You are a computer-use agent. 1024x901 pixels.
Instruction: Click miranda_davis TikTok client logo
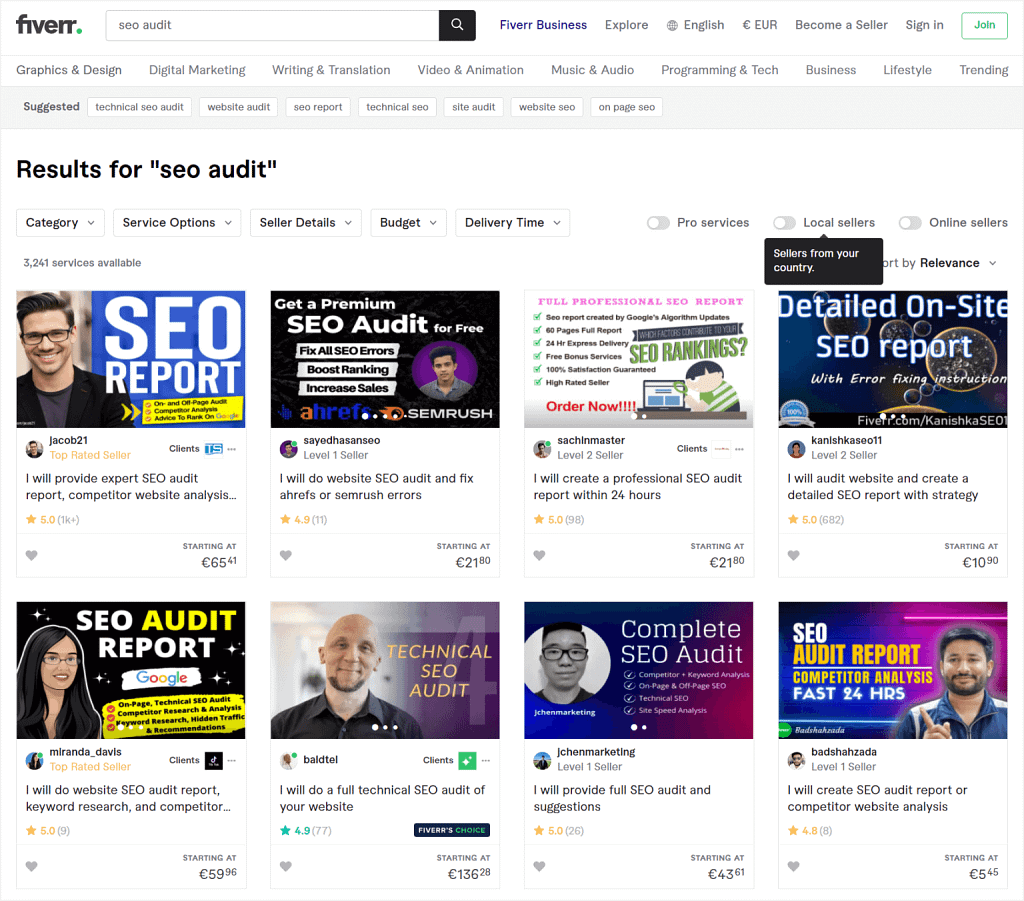point(214,760)
